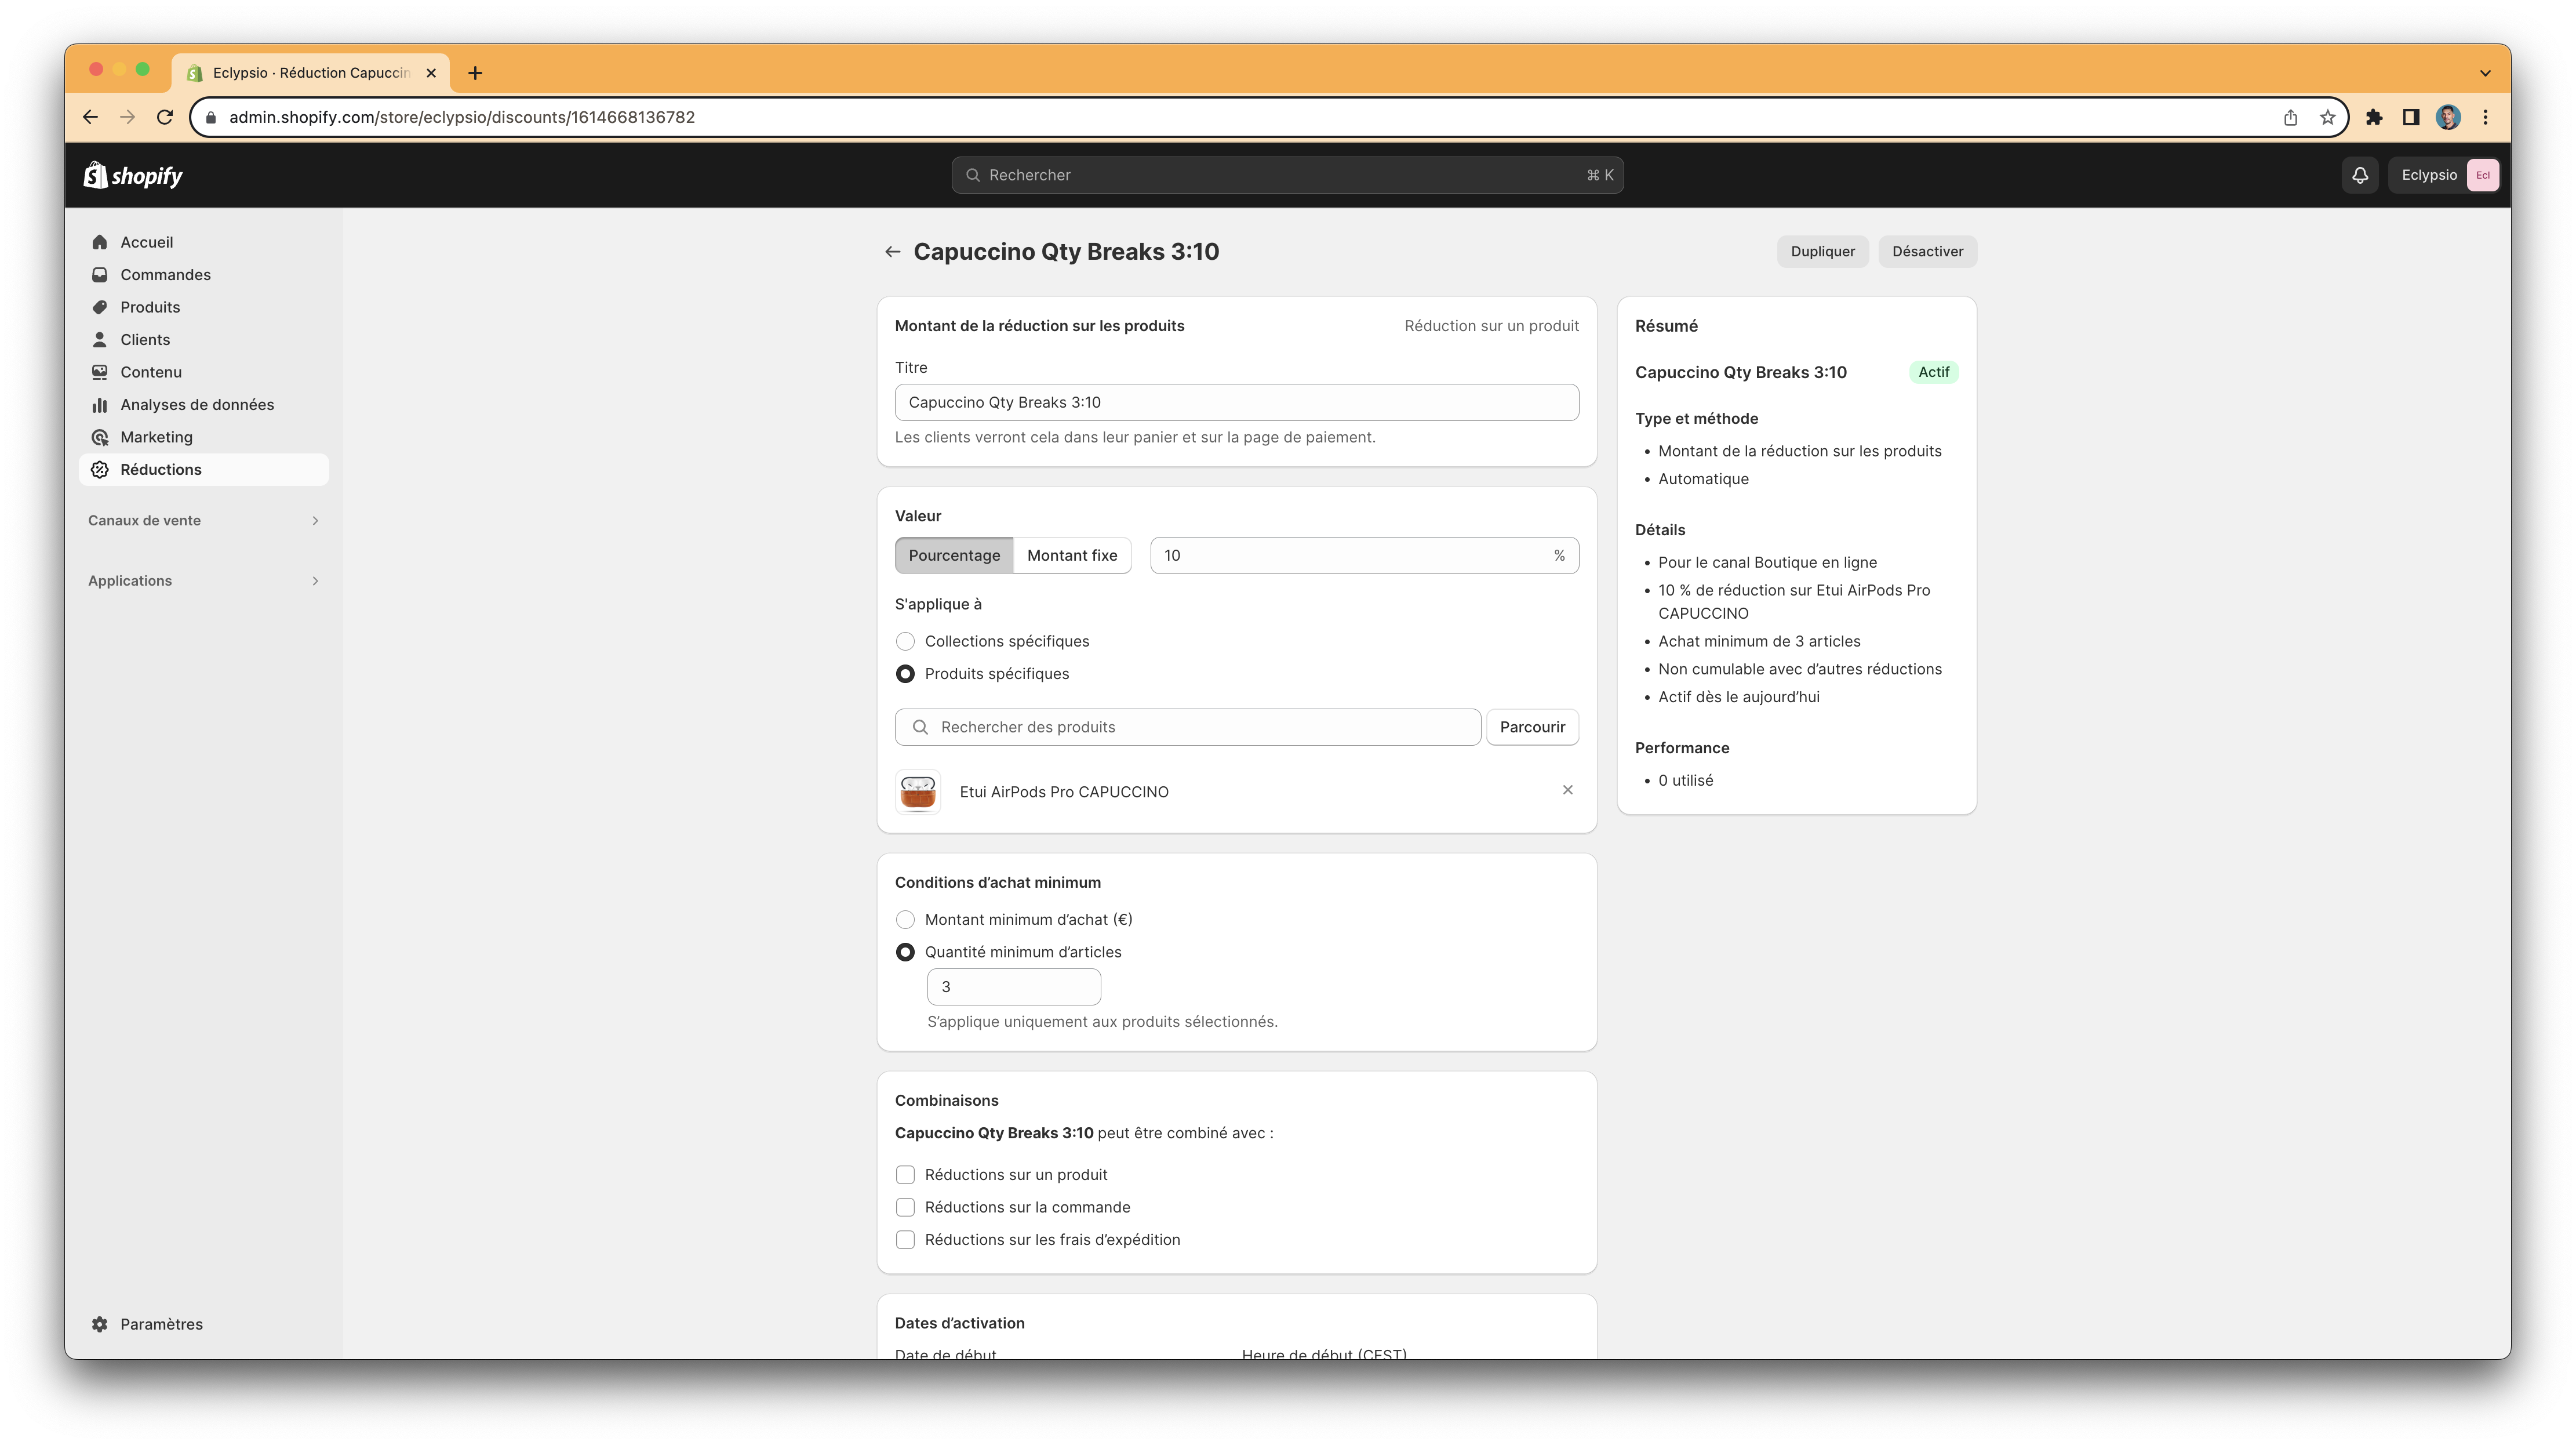The width and height of the screenshot is (2576, 1445).
Task: Click the Shopify logo in header
Action: pyautogui.click(x=133, y=176)
